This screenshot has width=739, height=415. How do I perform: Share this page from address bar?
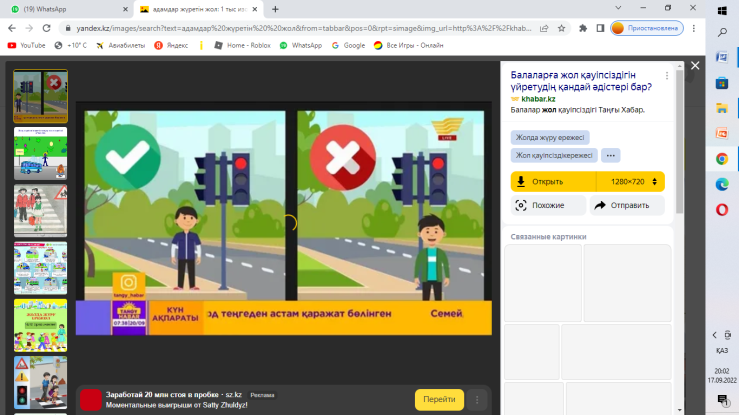pyautogui.click(x=544, y=28)
